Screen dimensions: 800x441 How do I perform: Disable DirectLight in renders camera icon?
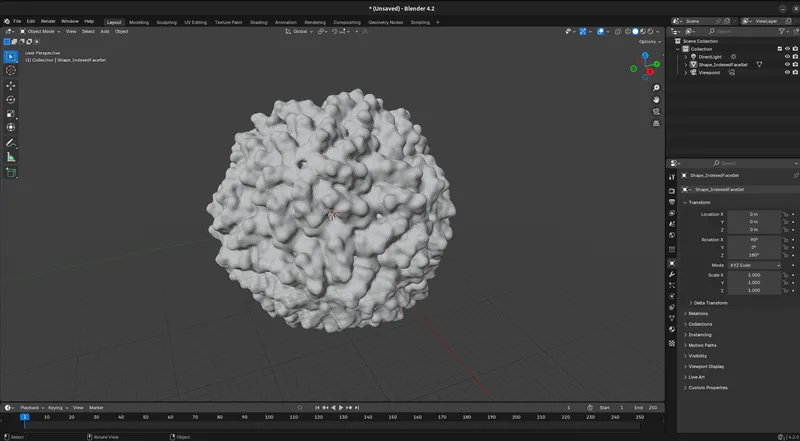point(795,57)
